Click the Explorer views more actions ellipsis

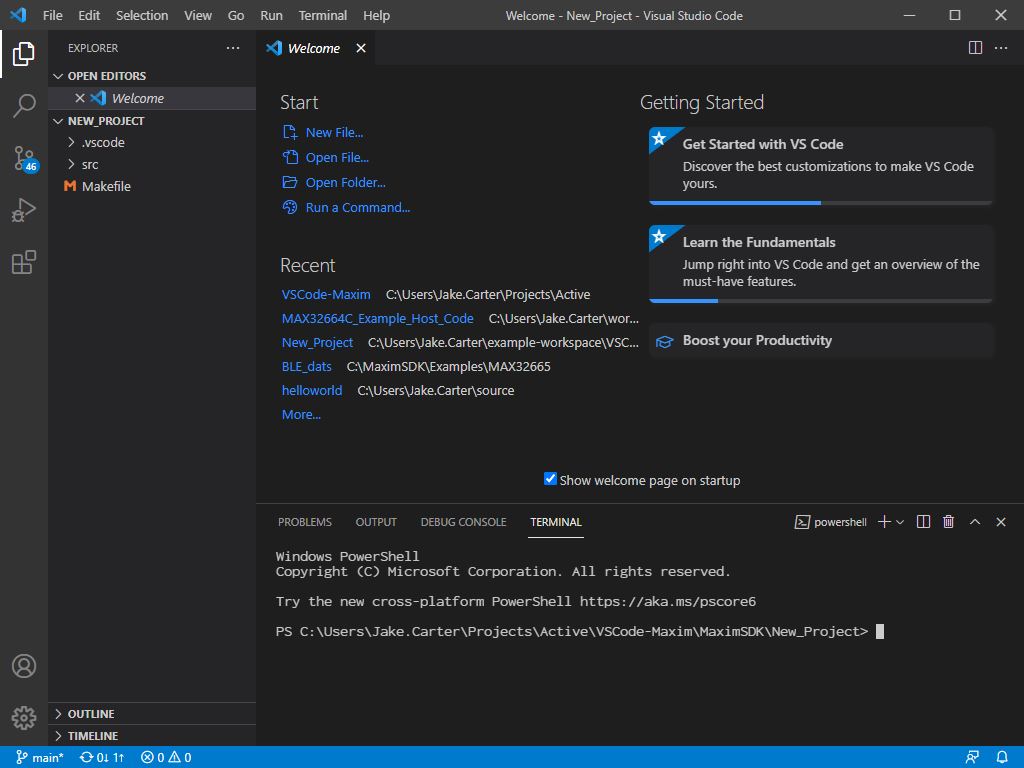(232, 48)
